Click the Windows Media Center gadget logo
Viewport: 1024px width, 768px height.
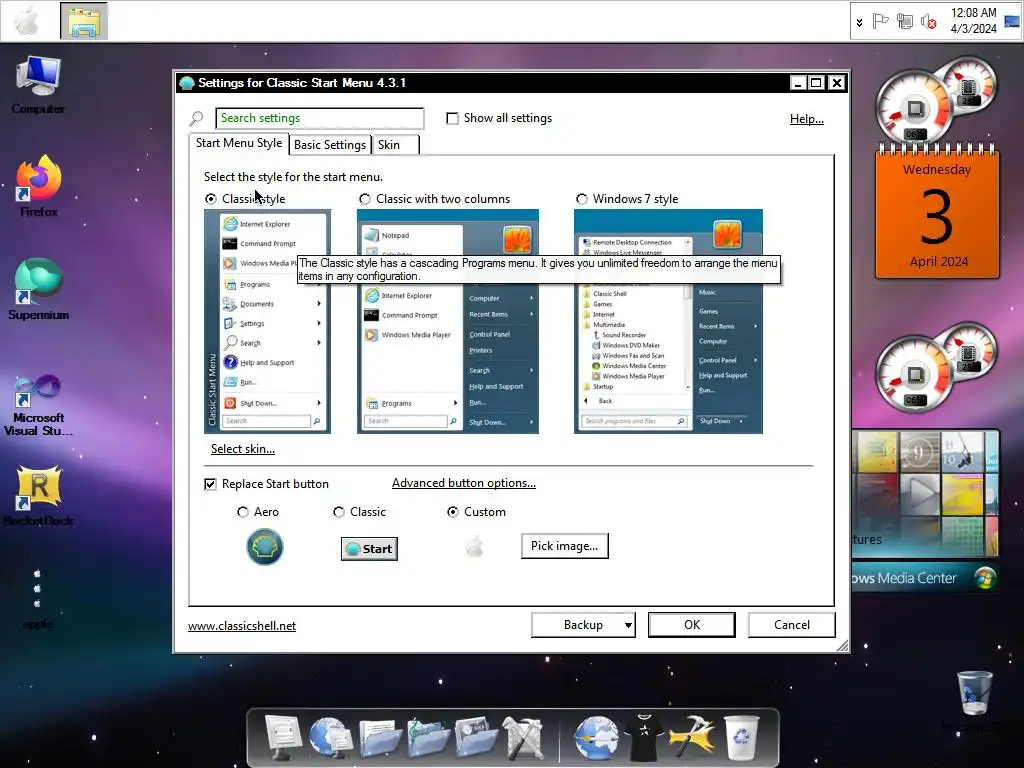[x=985, y=578]
